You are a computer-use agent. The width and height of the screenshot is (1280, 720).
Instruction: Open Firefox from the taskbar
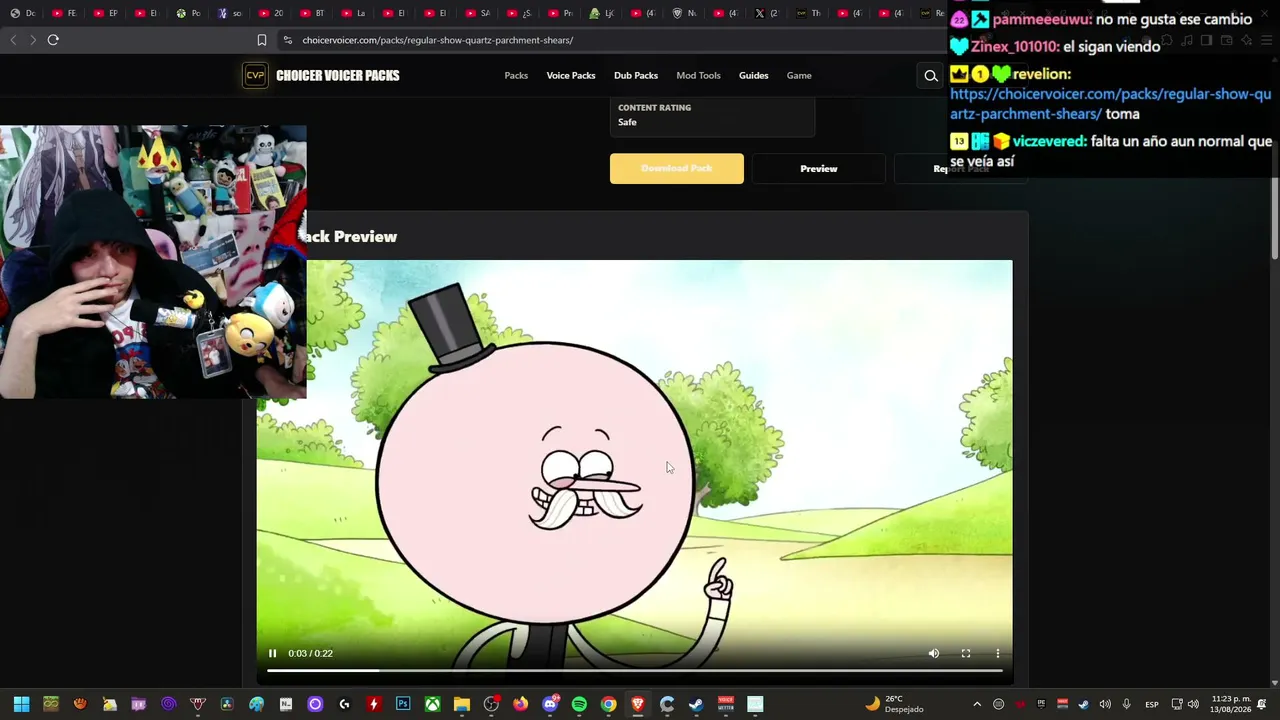point(520,704)
